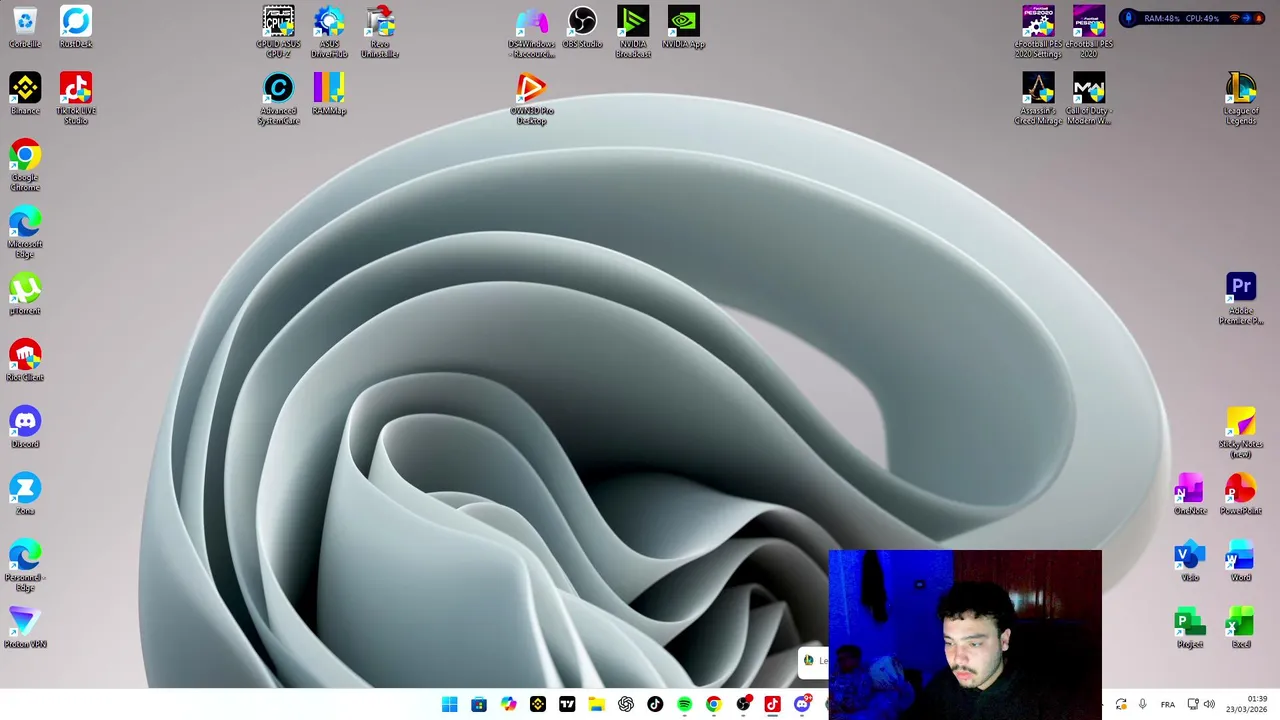Select the NVIDIA App shortcut
This screenshot has height=720, width=1280.
tap(684, 28)
